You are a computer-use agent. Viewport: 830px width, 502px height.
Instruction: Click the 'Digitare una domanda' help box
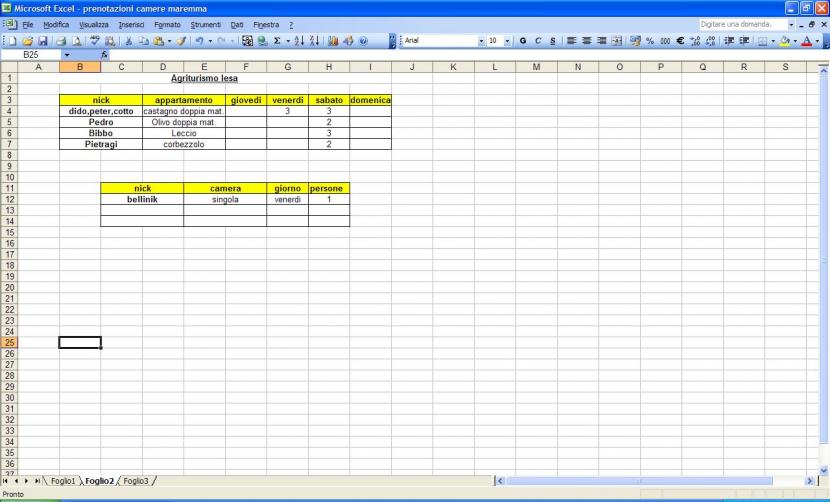coord(740,24)
